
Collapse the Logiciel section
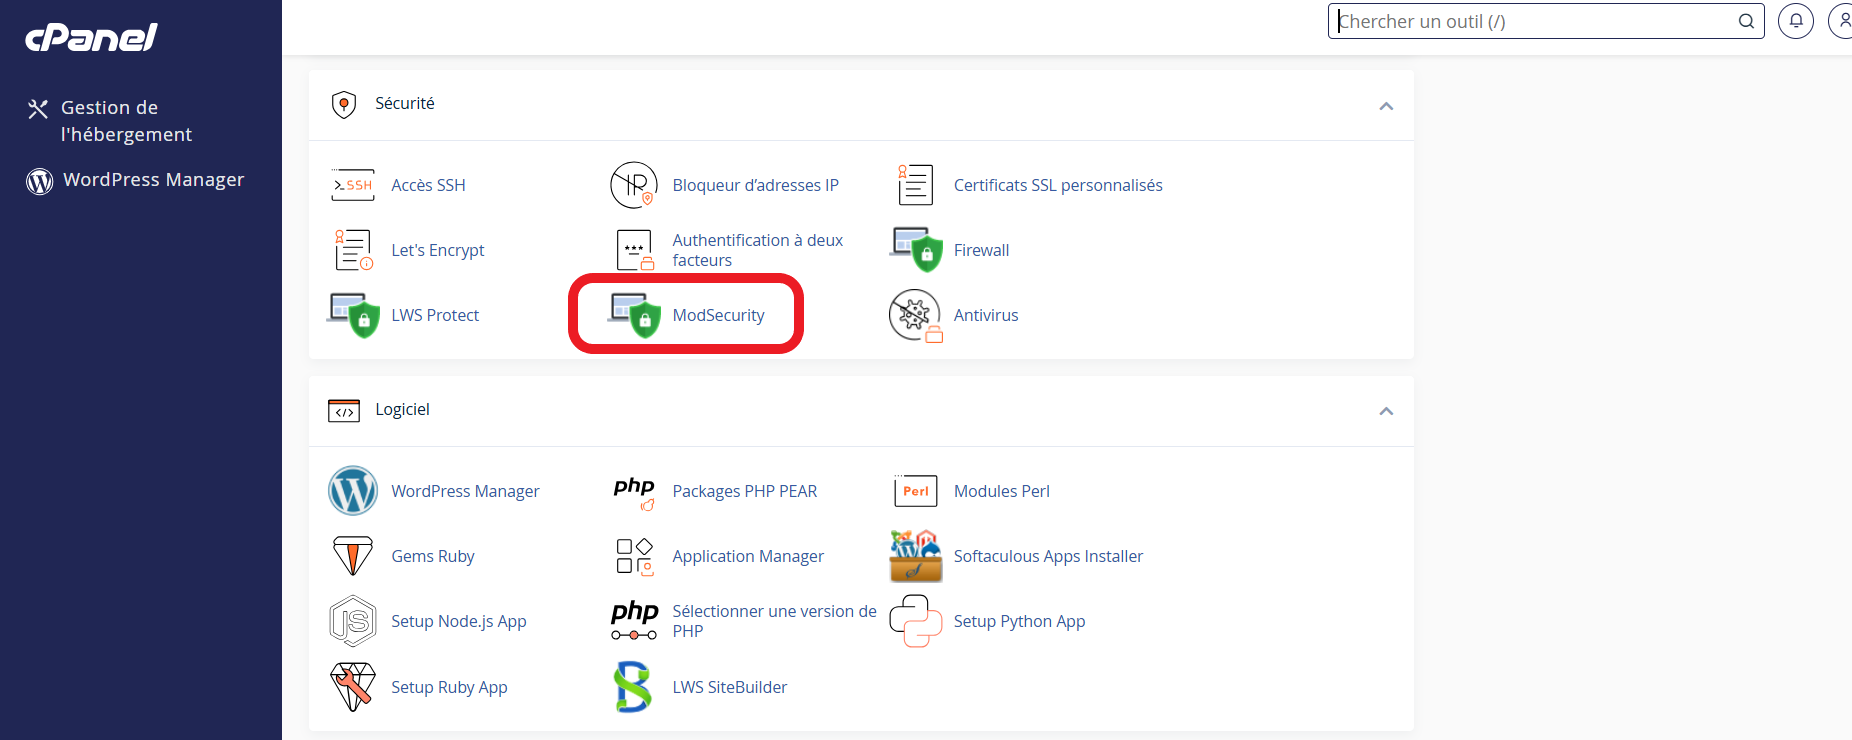tap(1386, 411)
